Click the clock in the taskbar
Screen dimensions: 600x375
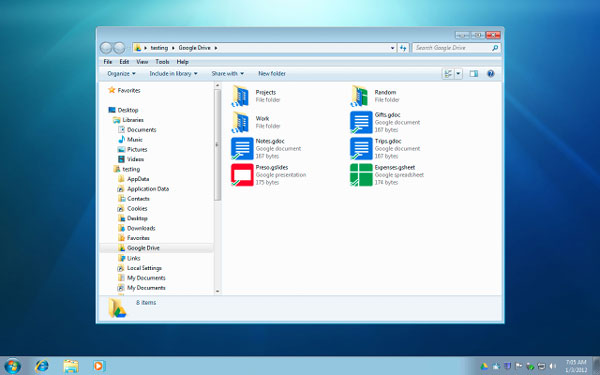[x=576, y=366]
